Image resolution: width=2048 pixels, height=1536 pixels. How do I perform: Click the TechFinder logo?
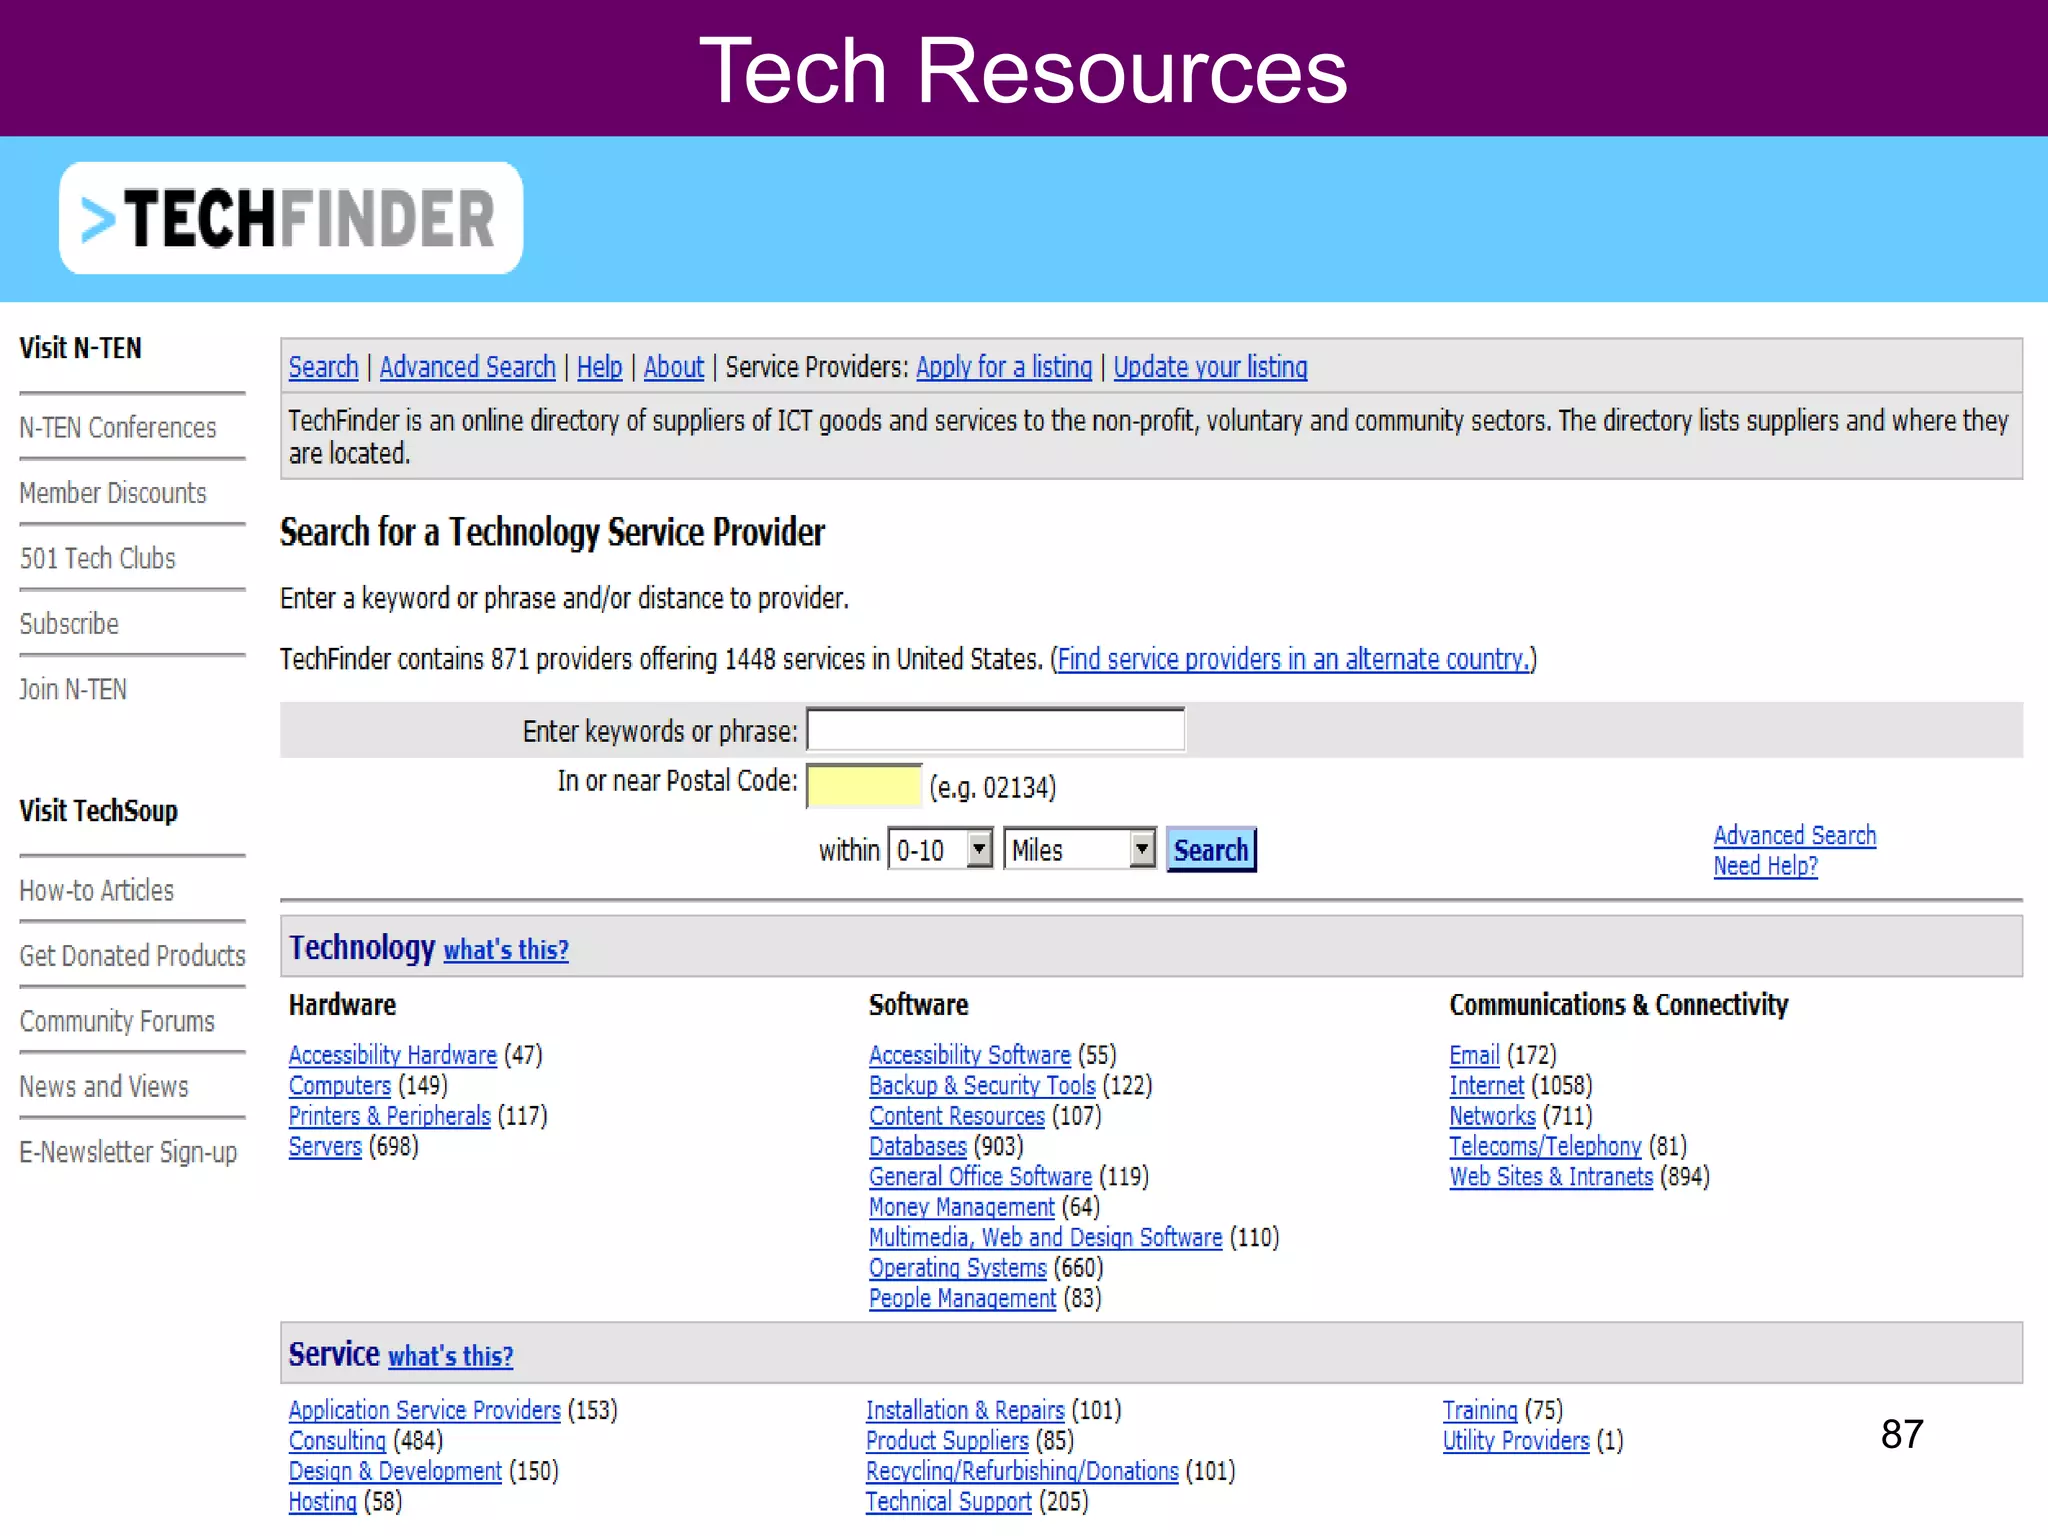click(291, 218)
